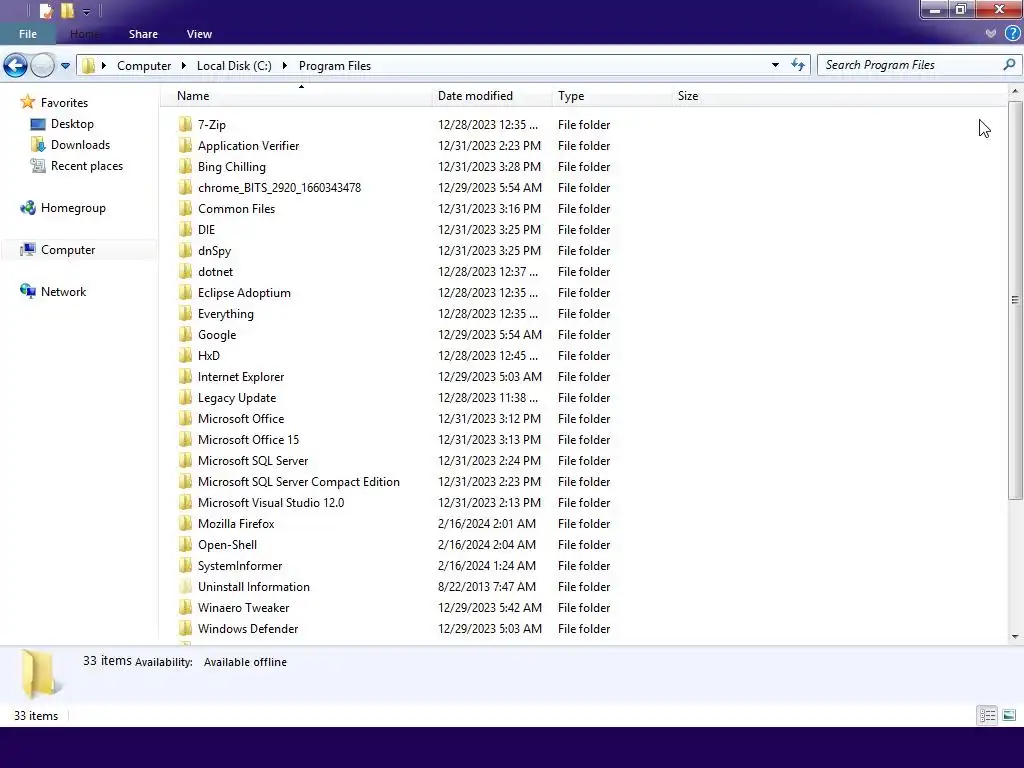This screenshot has width=1024, height=768.
Task: Click the Mozilla Firefox folder icon
Action: (185, 523)
